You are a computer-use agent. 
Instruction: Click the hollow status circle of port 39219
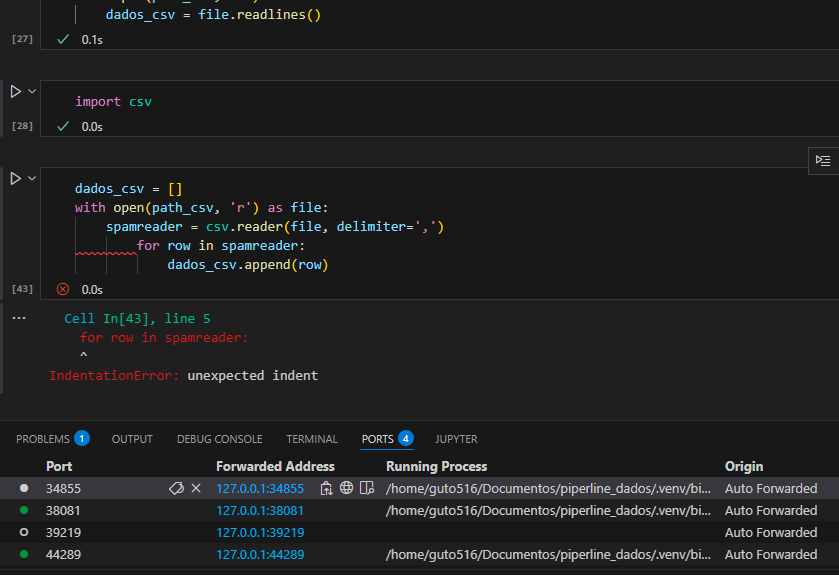pos(24,532)
